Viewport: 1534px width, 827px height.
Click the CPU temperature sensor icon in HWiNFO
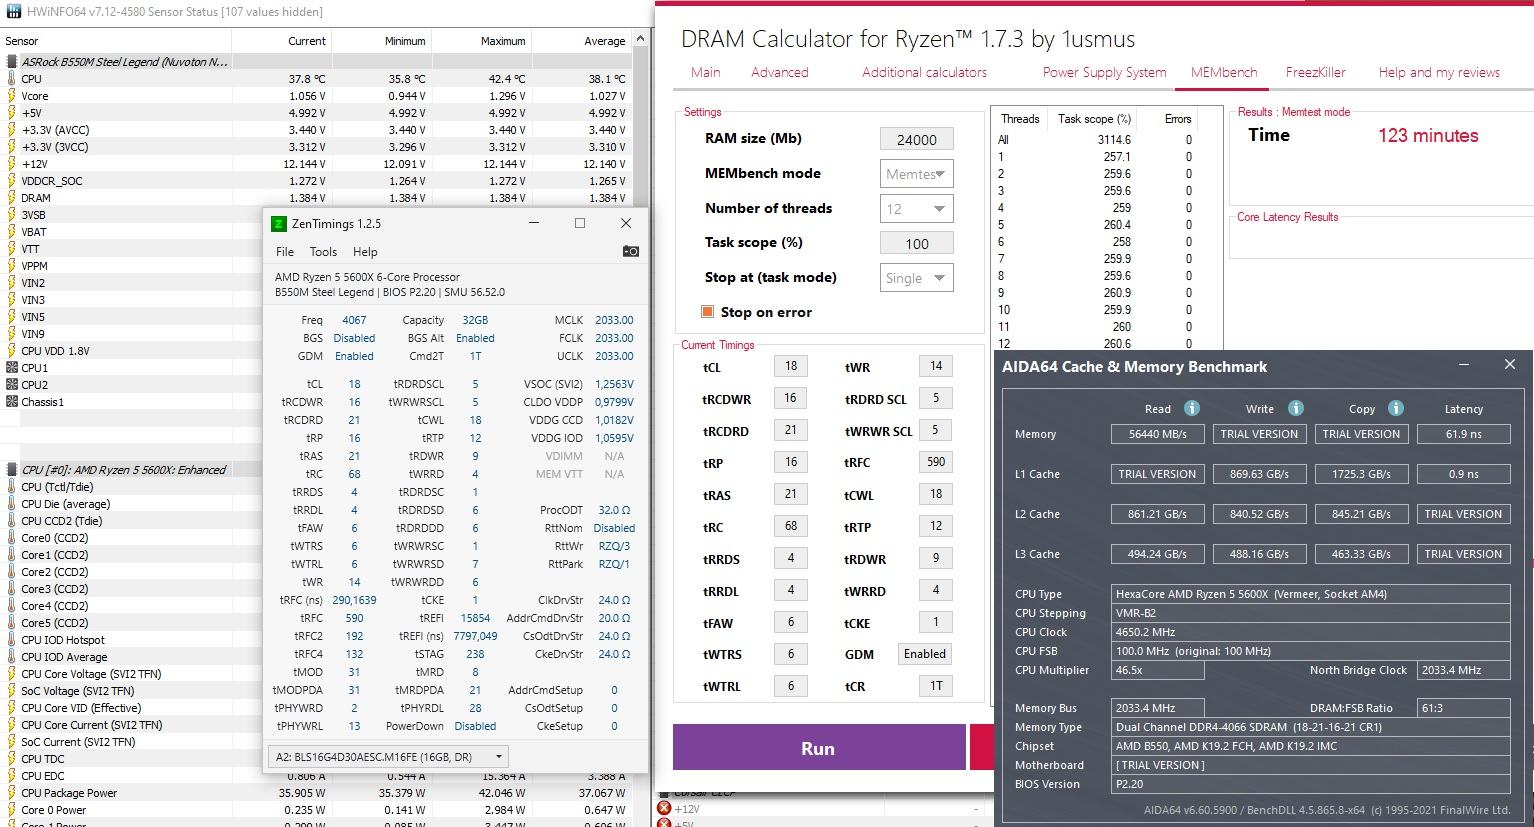tap(11, 79)
